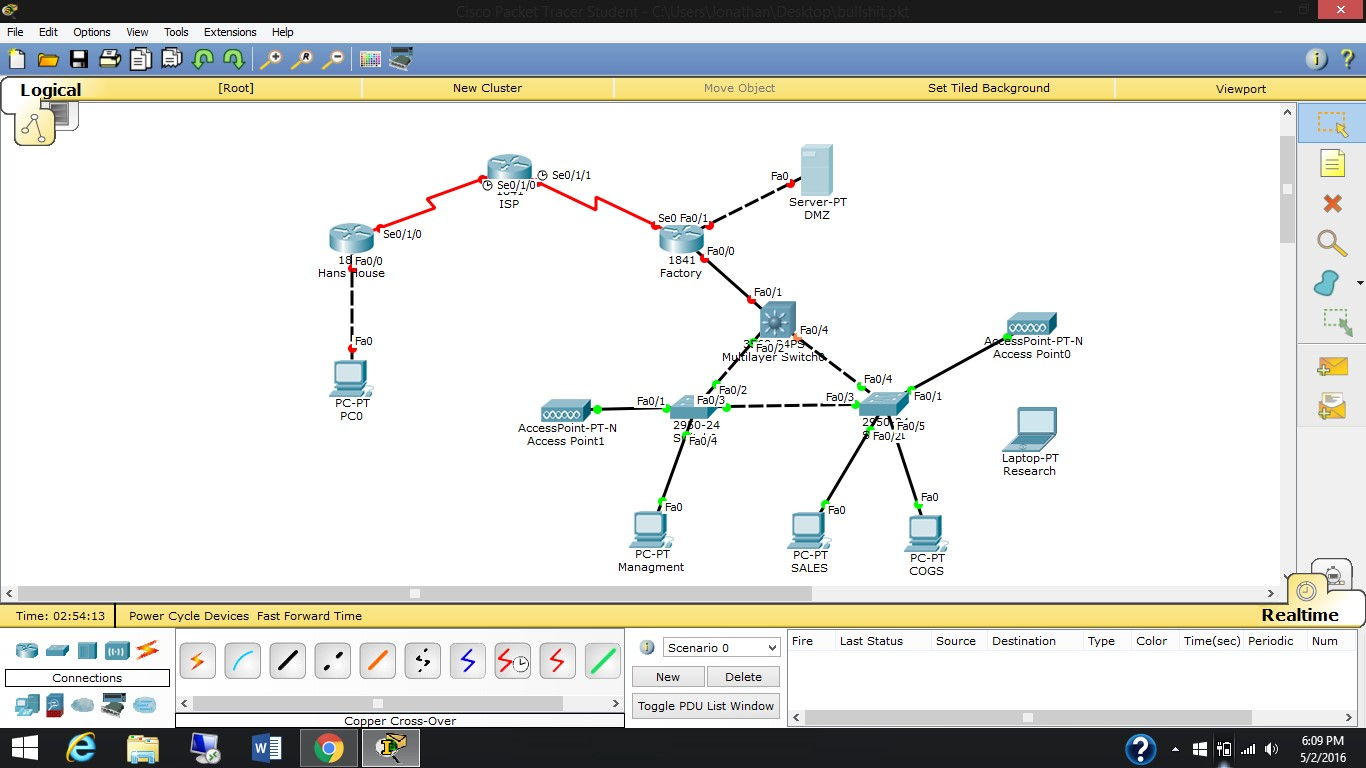Pick the blue Serial DTE cable
This screenshot has width=1366, height=768.
click(467, 661)
